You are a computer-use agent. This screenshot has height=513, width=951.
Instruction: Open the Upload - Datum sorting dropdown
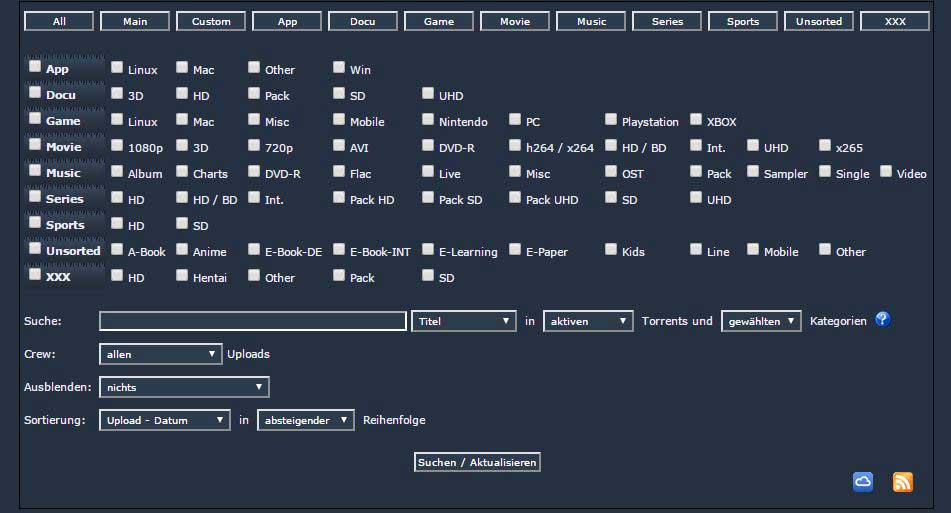point(165,420)
